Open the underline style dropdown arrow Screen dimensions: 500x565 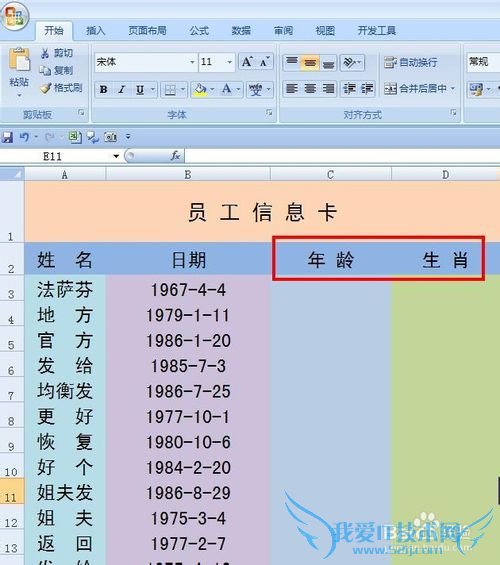(x=152, y=89)
